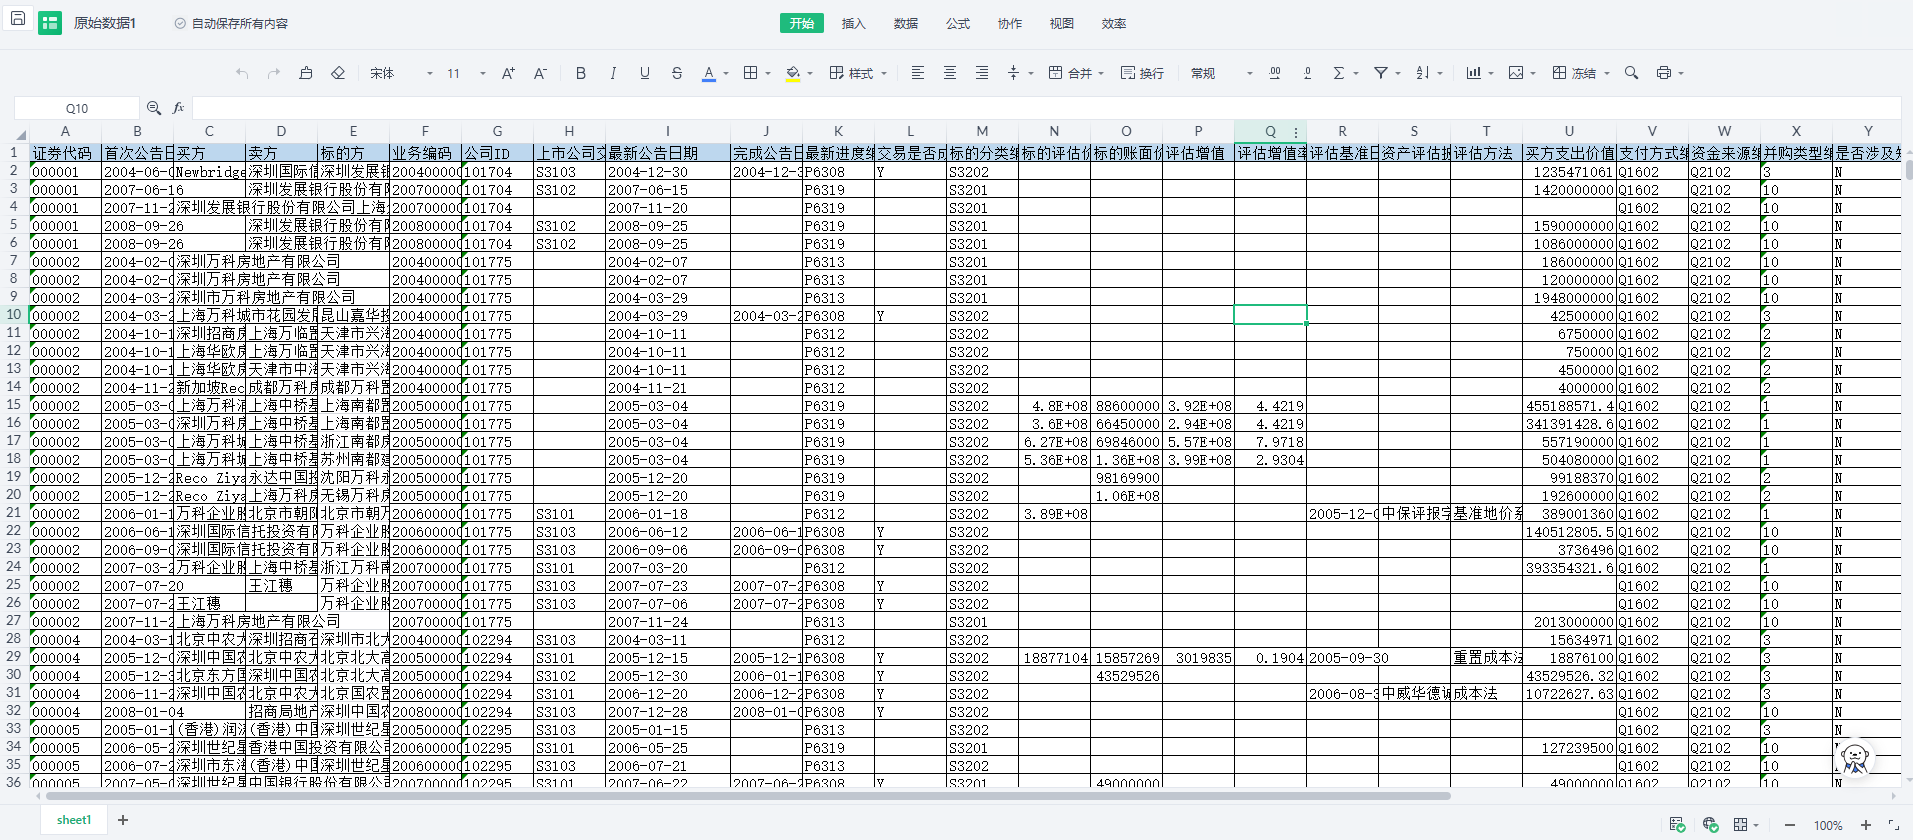
Task: Zoom out using the minus icon
Action: 1790,825
